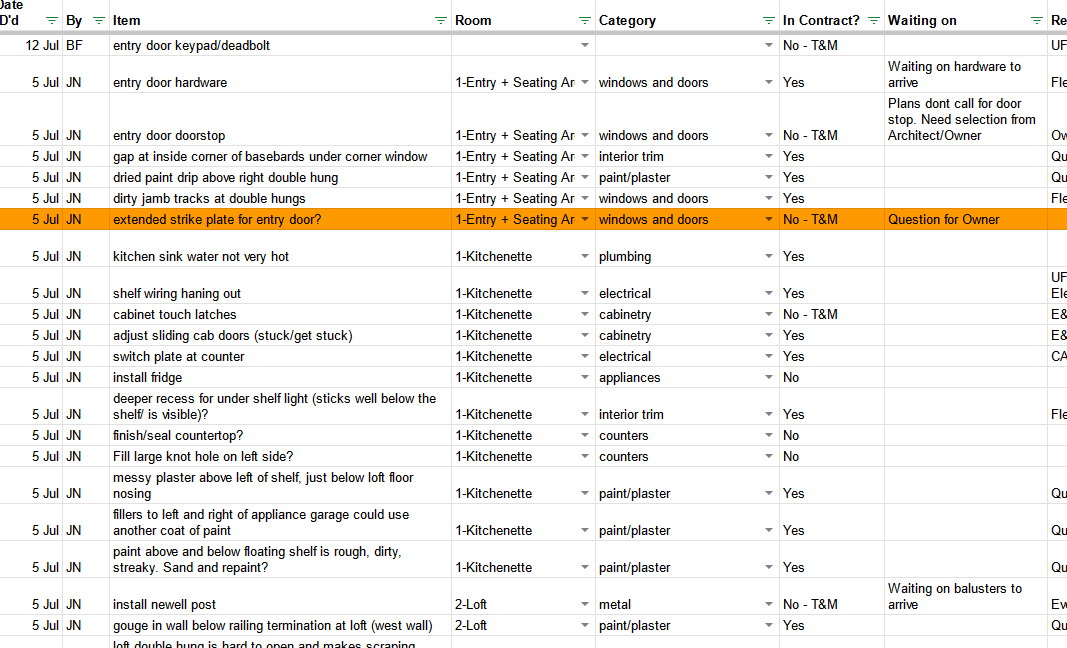The width and height of the screenshot is (1067, 648).
Task: Select cell 'entry door doorstop'
Action: pyautogui.click(x=280, y=119)
